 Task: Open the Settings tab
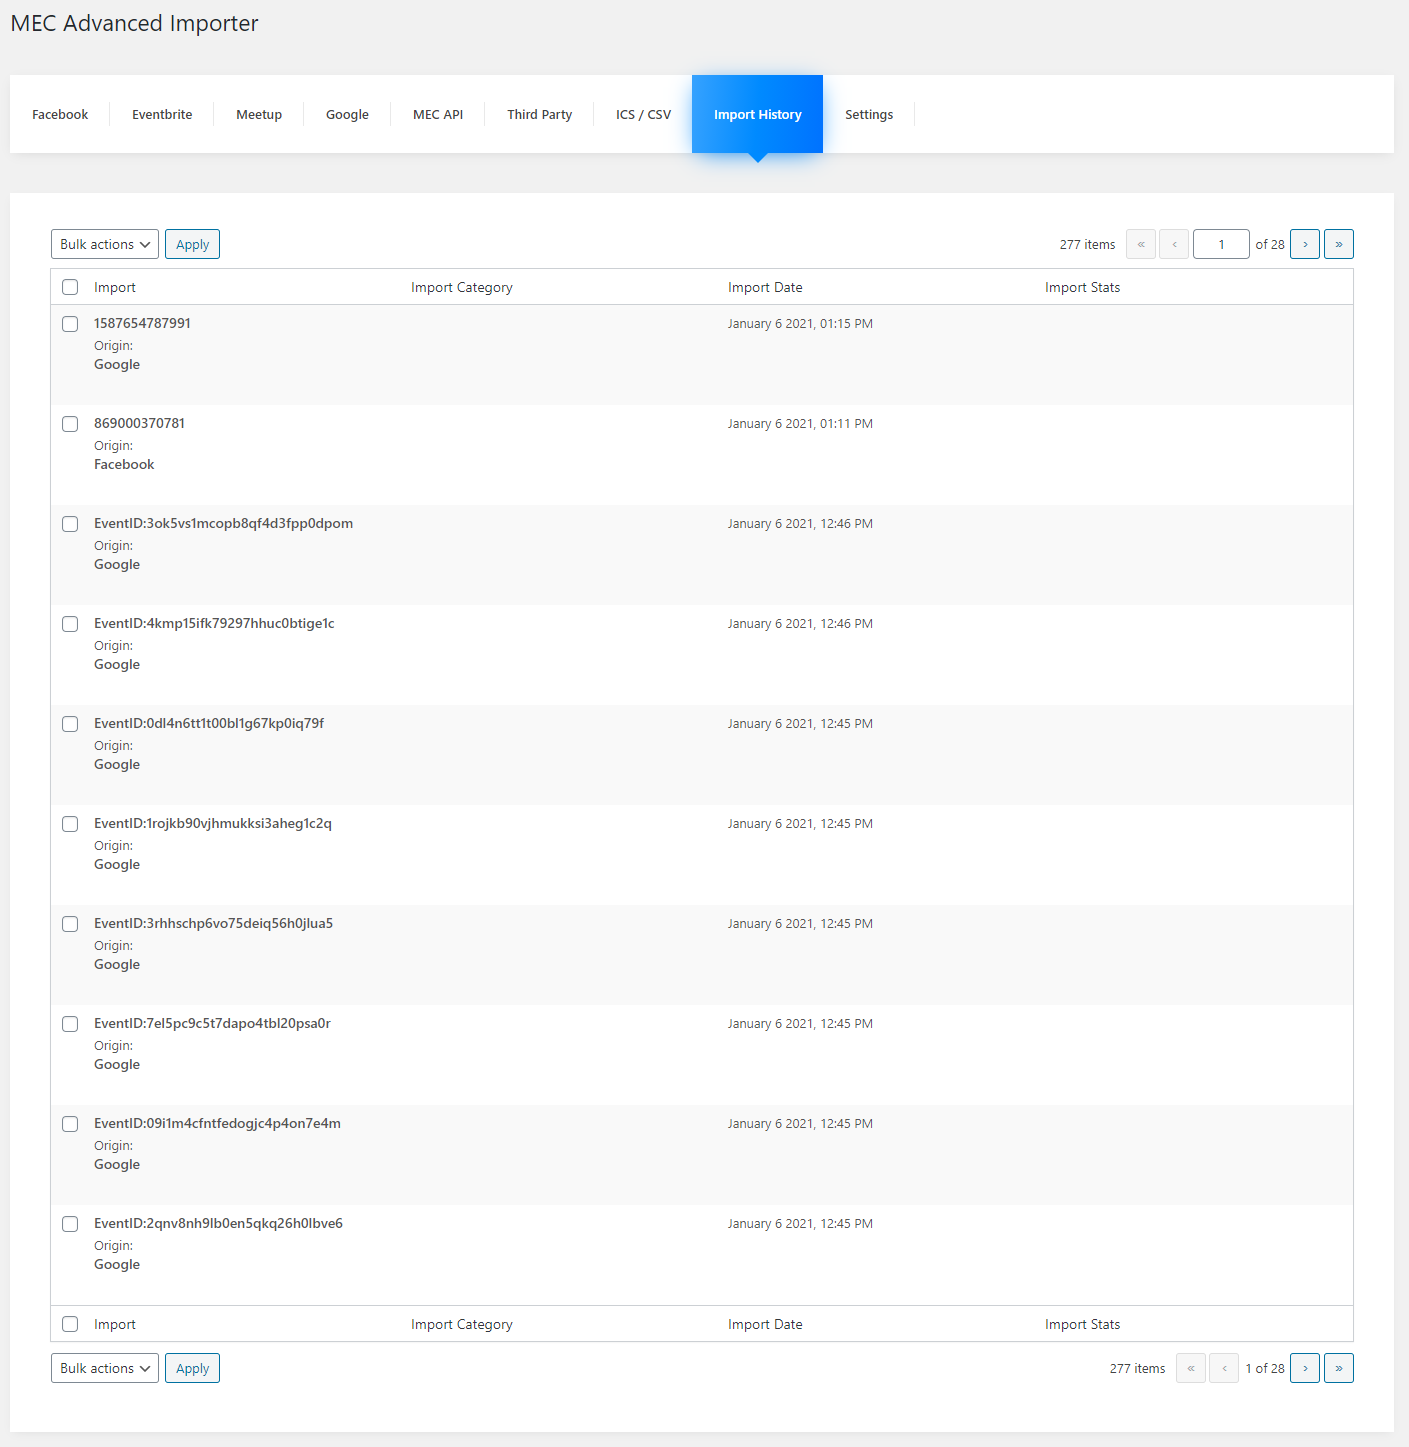click(x=869, y=114)
